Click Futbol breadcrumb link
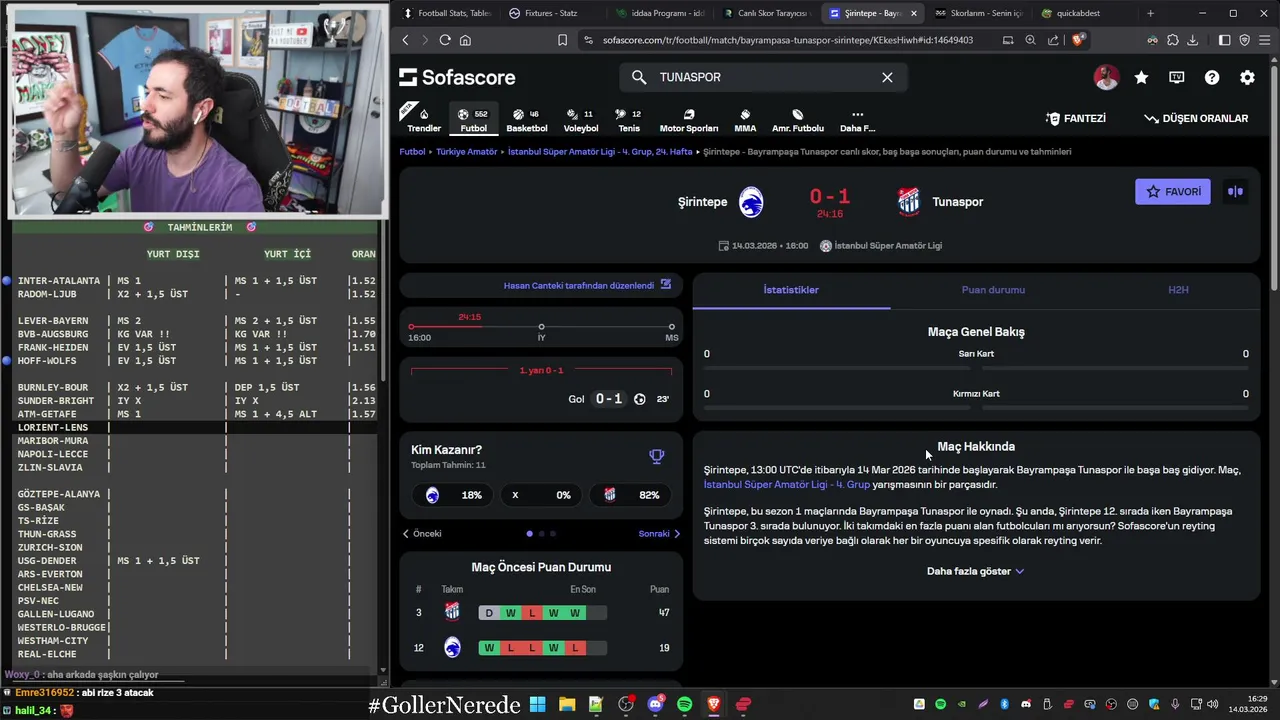 412,152
